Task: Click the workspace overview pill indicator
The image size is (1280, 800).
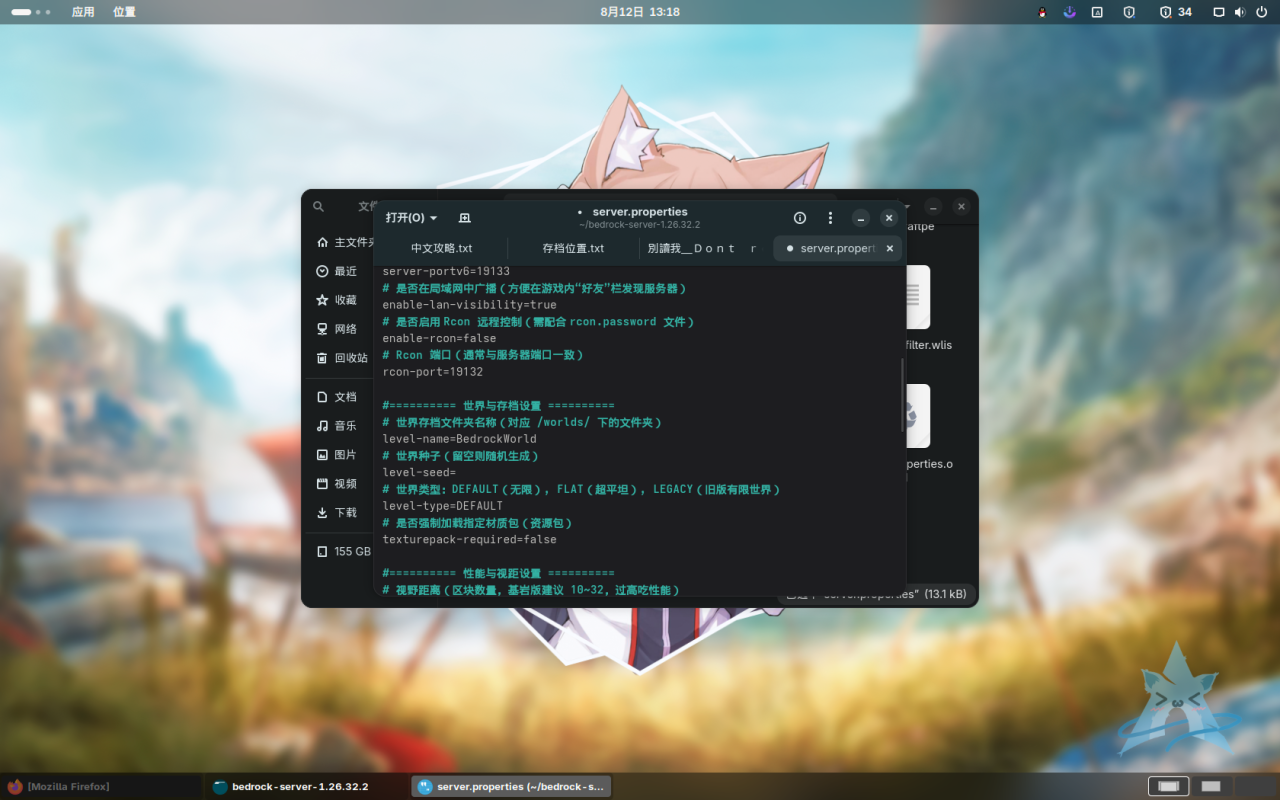Action: (31, 12)
